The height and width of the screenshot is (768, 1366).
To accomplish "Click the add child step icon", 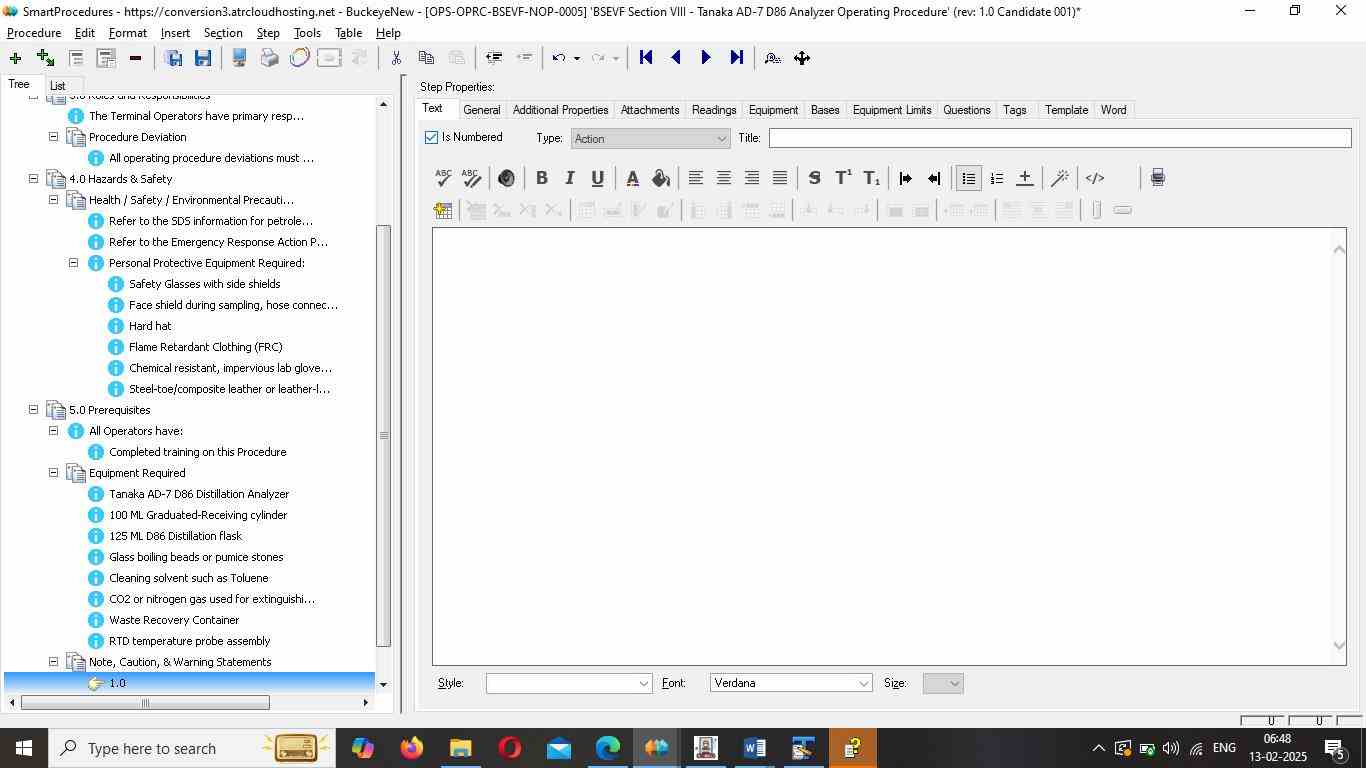I will click(45, 58).
